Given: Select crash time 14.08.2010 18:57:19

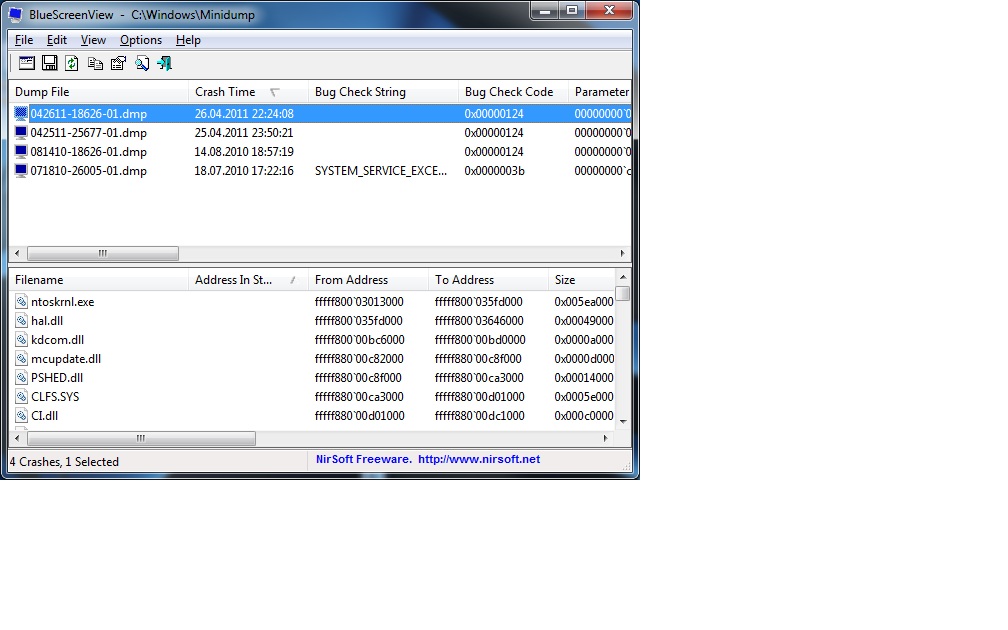Looking at the screenshot, I should tap(244, 152).
